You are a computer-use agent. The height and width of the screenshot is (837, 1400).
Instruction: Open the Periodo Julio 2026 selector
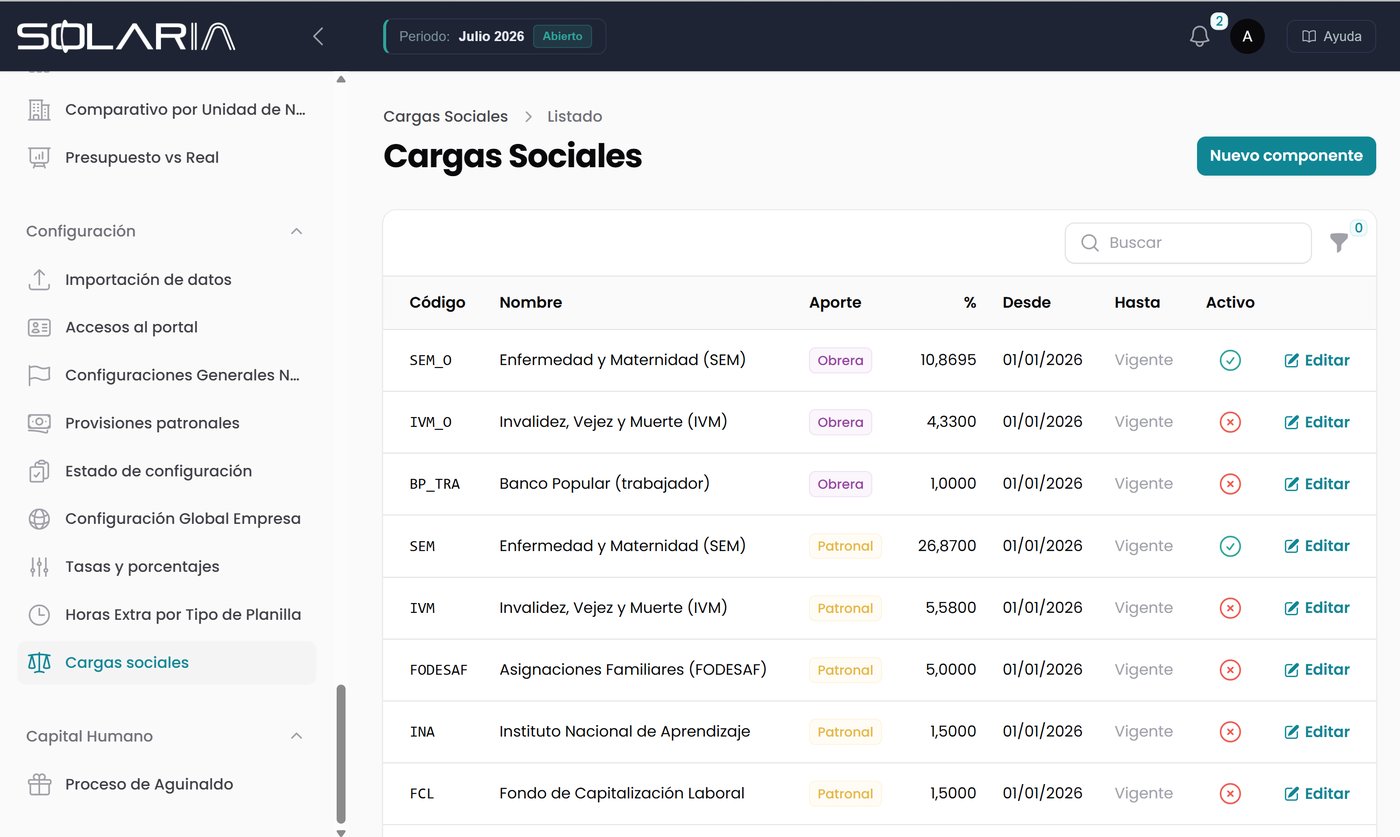pyautogui.click(x=495, y=37)
